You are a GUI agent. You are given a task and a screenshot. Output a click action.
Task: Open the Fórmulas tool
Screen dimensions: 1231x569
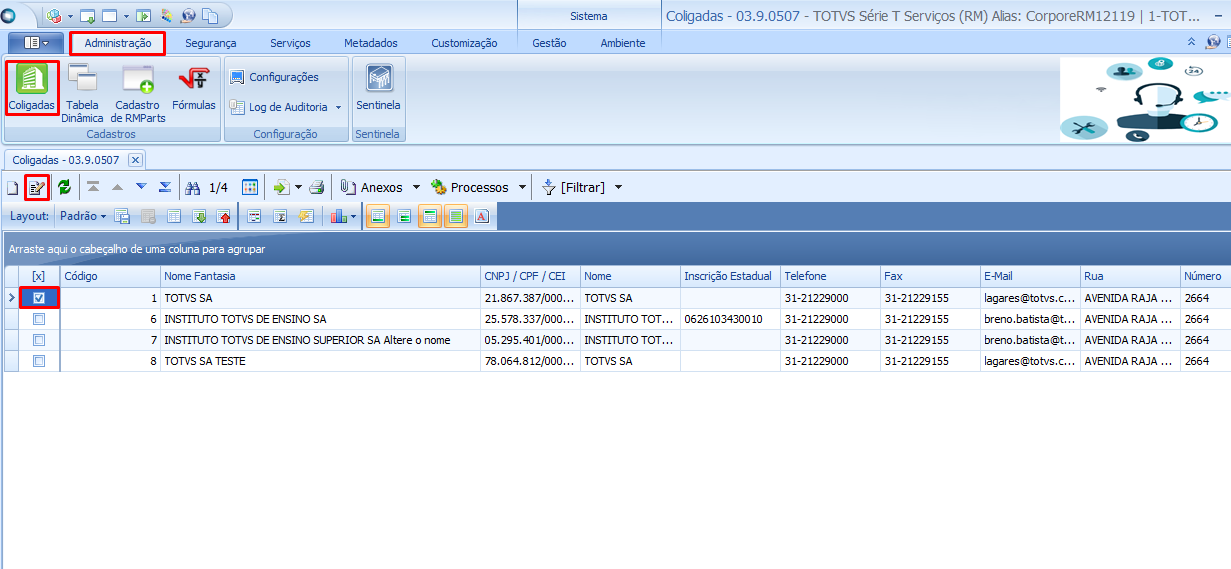[x=194, y=88]
